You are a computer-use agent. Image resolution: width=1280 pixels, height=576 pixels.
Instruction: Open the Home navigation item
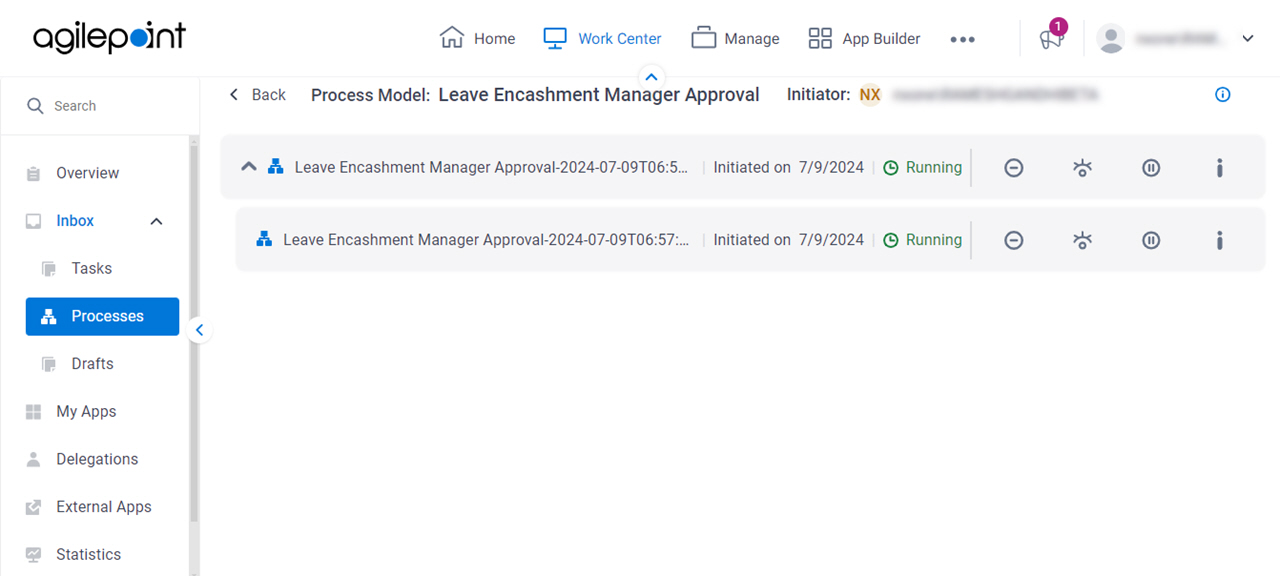[x=477, y=38]
